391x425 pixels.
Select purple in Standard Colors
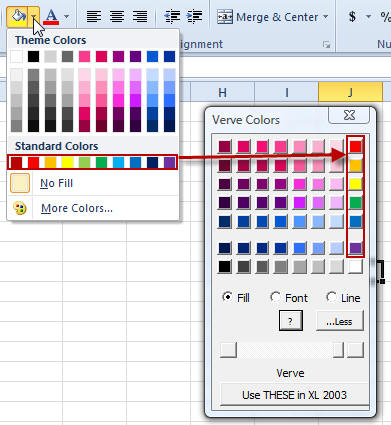170,162
